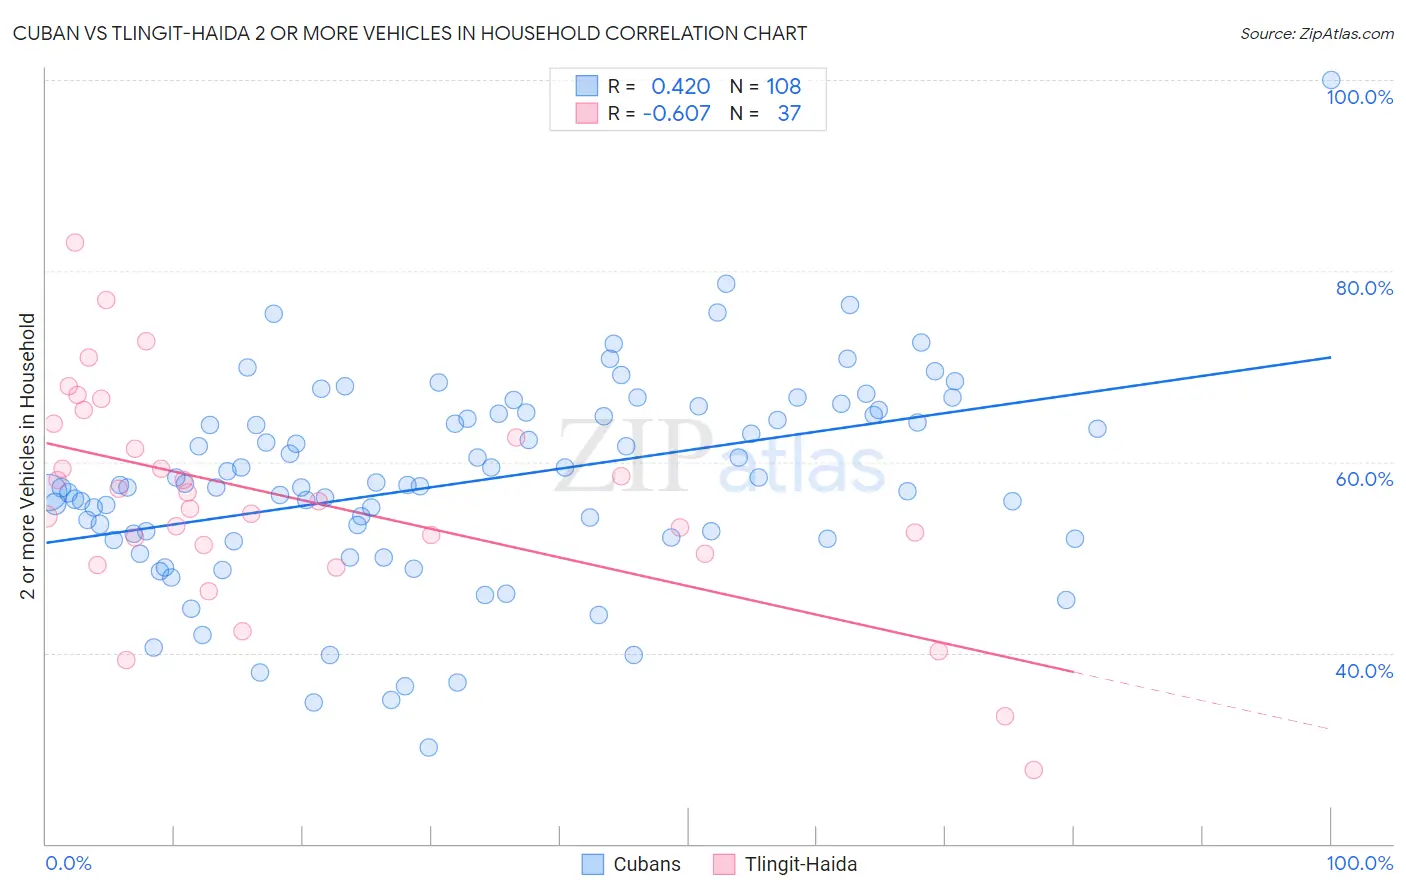
Task: Select the N = 108 sample count
Action: coord(765,86)
